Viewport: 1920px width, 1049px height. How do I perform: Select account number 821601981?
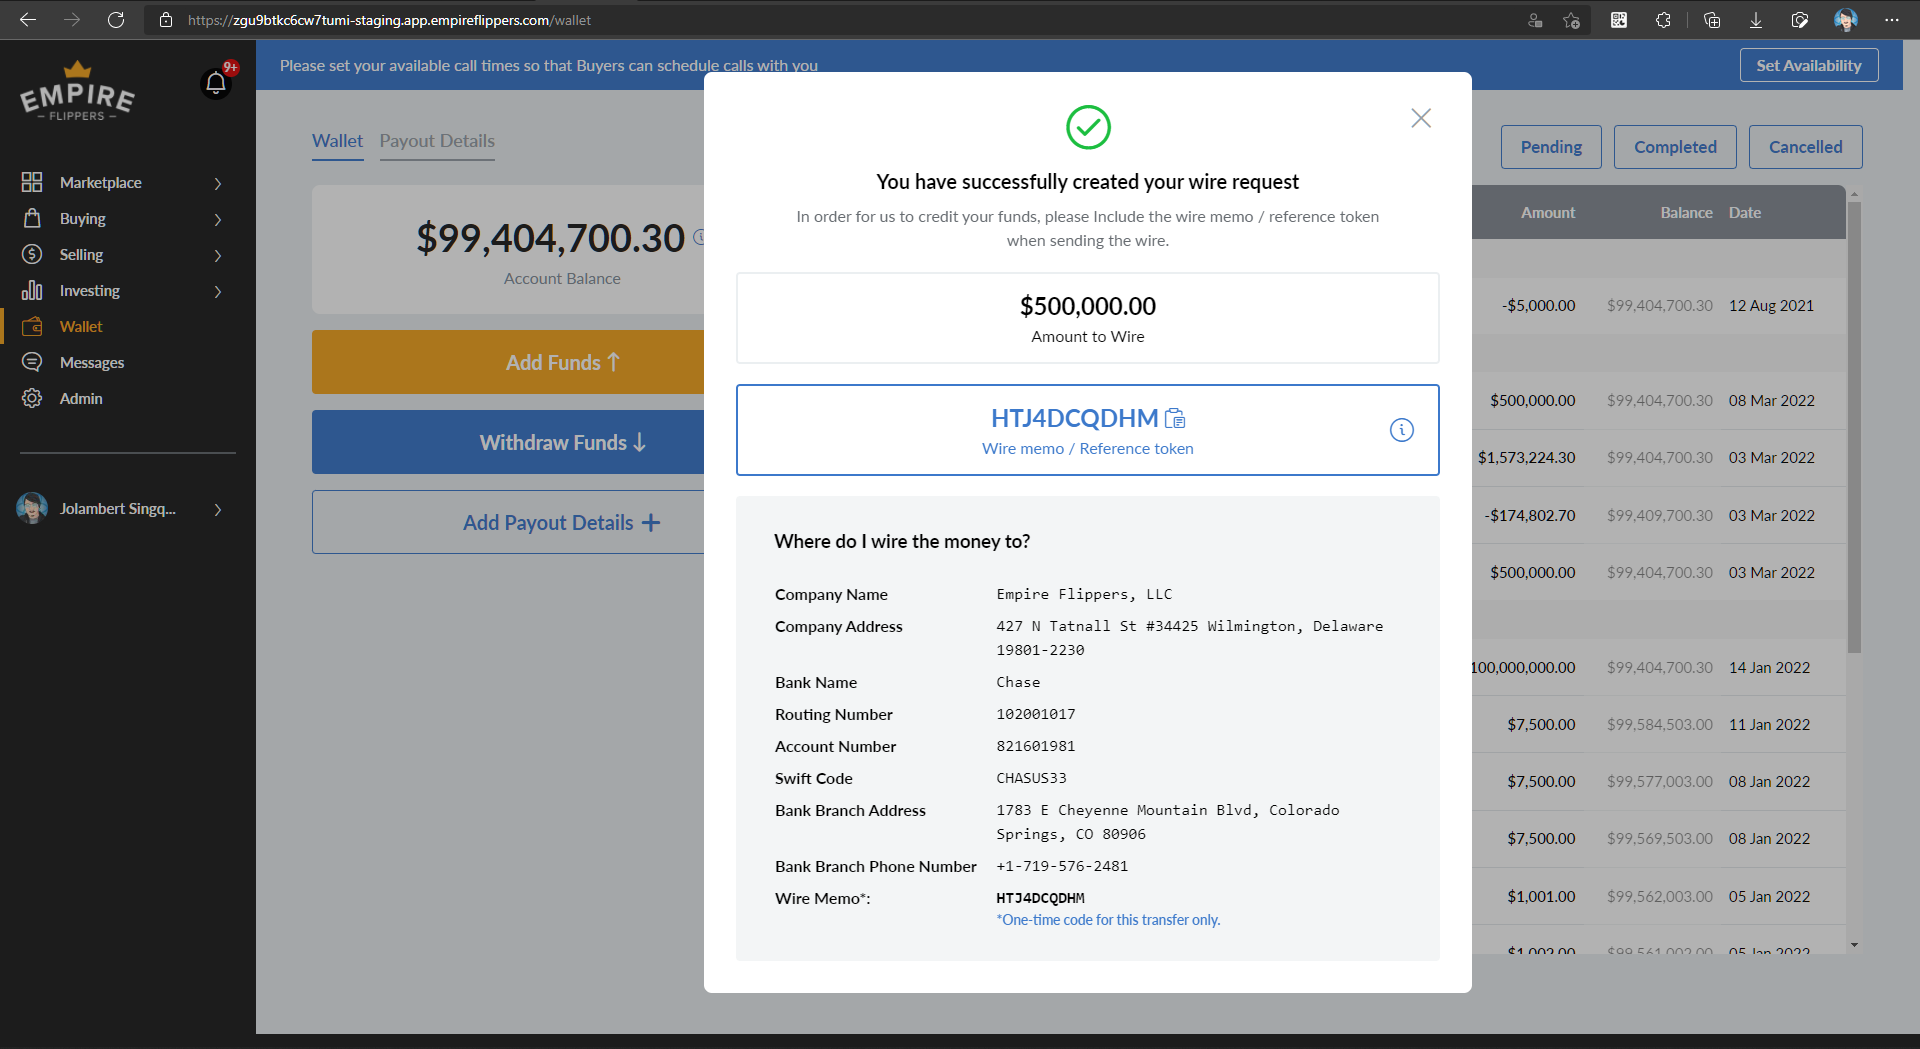pos(1036,746)
